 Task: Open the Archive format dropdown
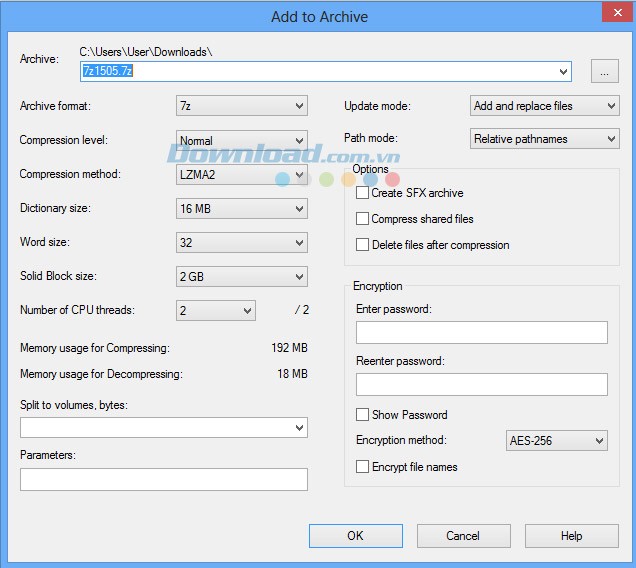tap(241, 106)
